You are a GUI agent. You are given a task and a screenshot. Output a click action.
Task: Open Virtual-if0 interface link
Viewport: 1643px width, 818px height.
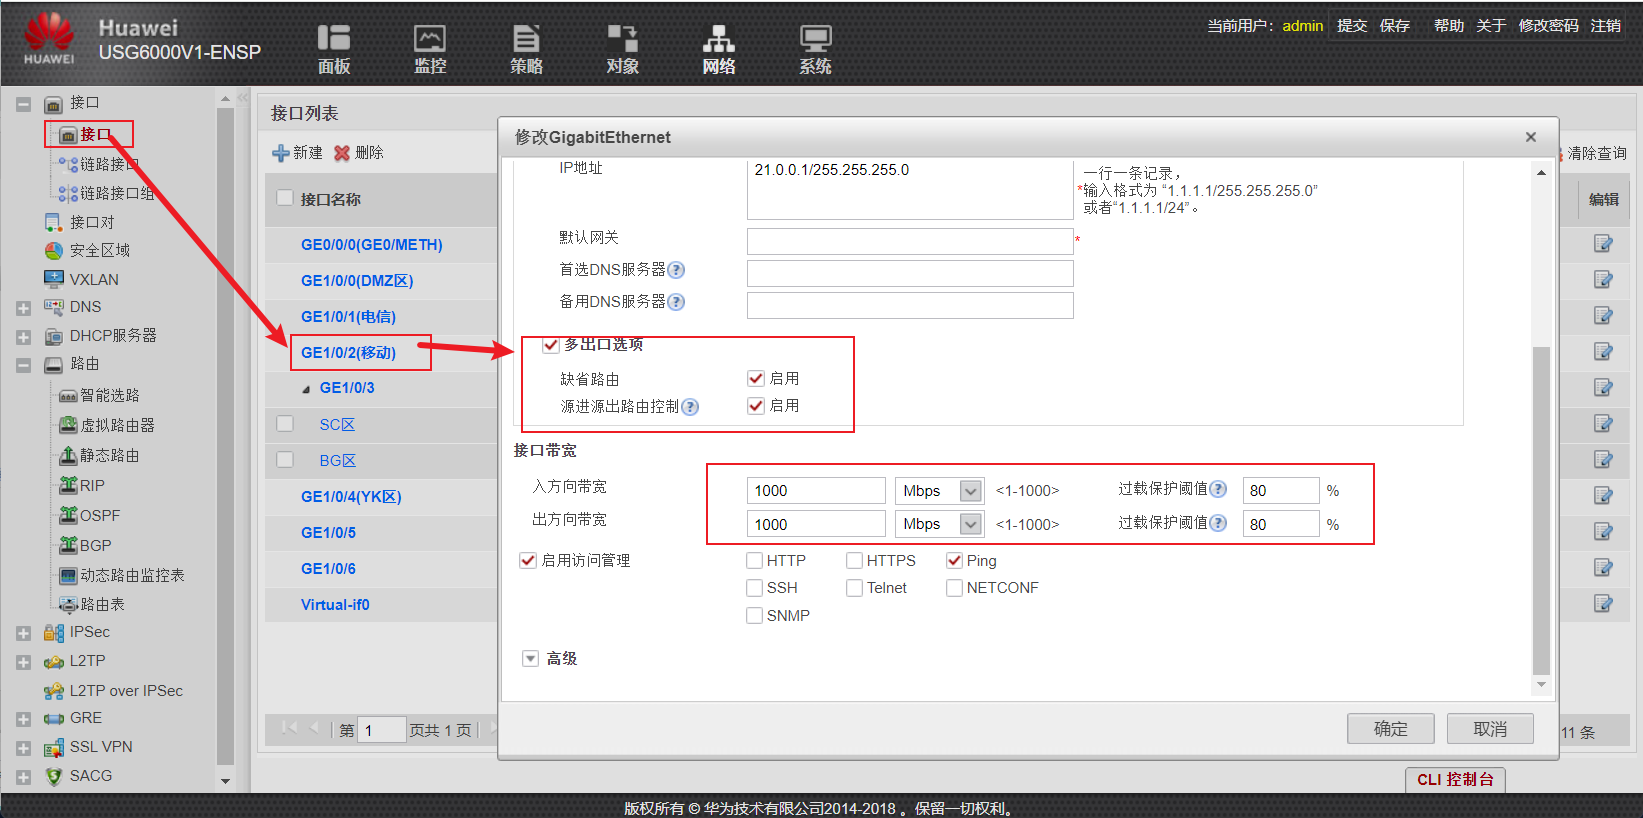335,604
